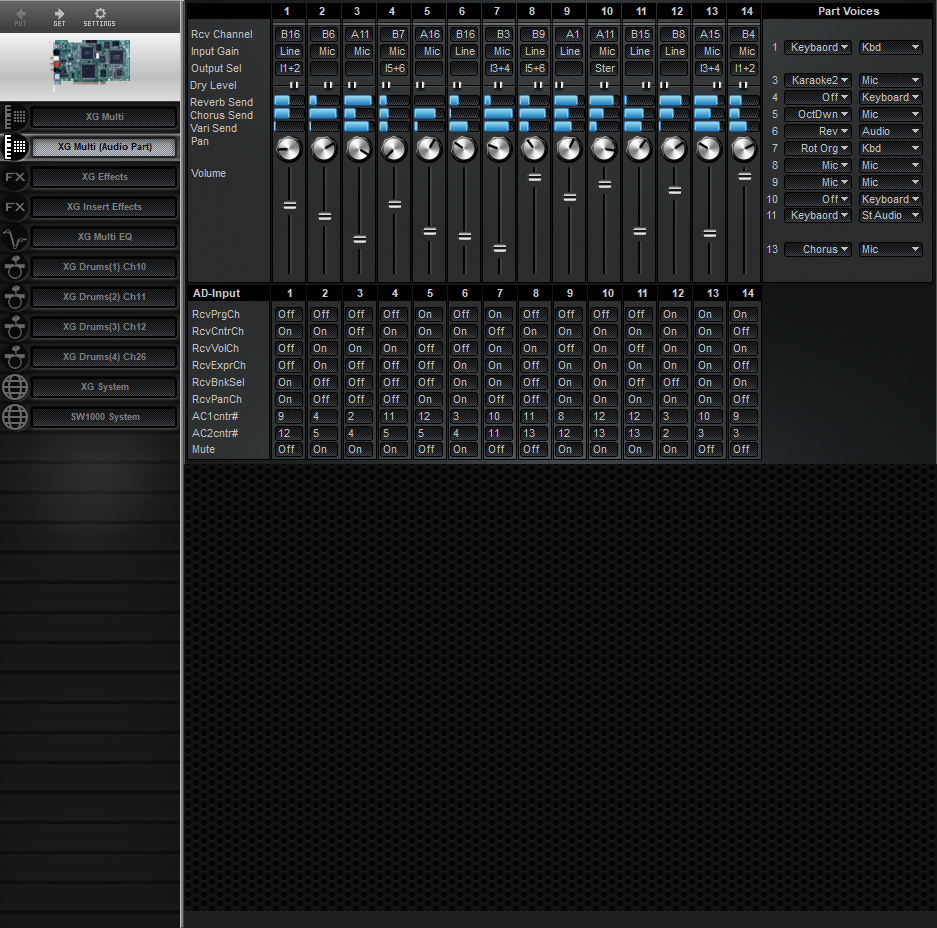Open the XG Multi EQ page

pos(105,237)
